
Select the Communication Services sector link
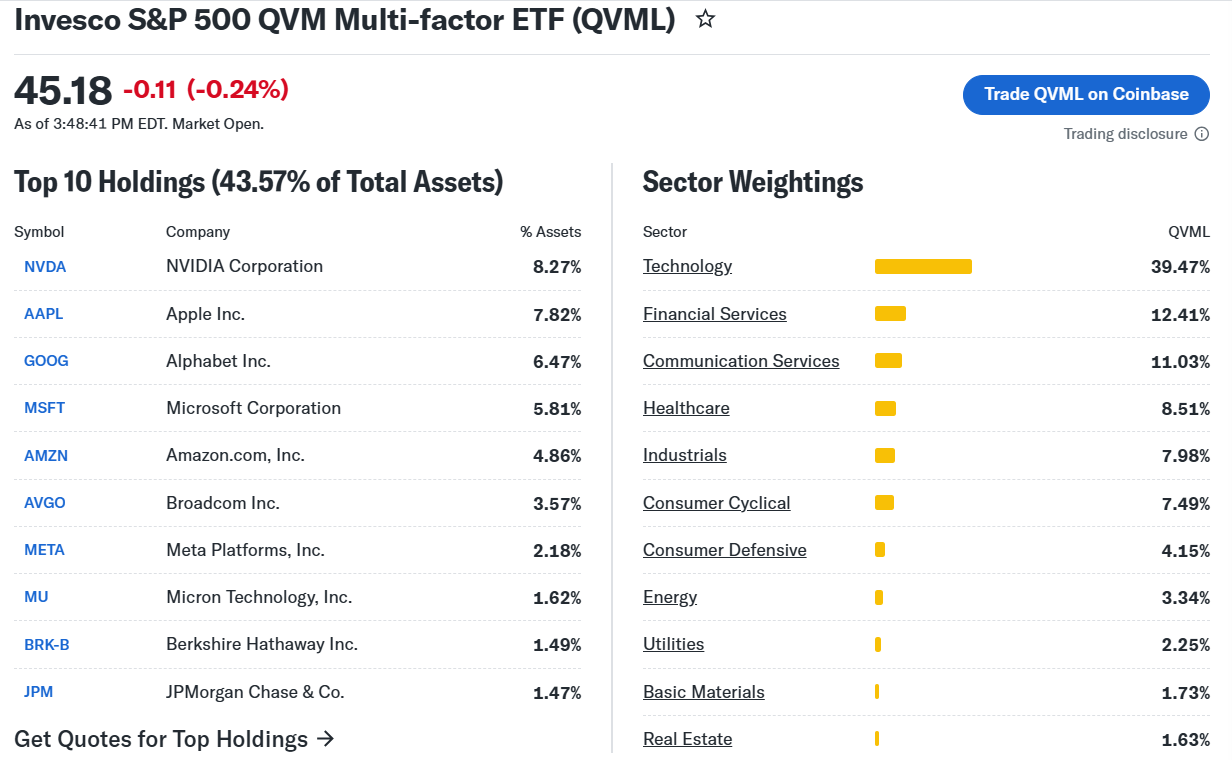(741, 361)
